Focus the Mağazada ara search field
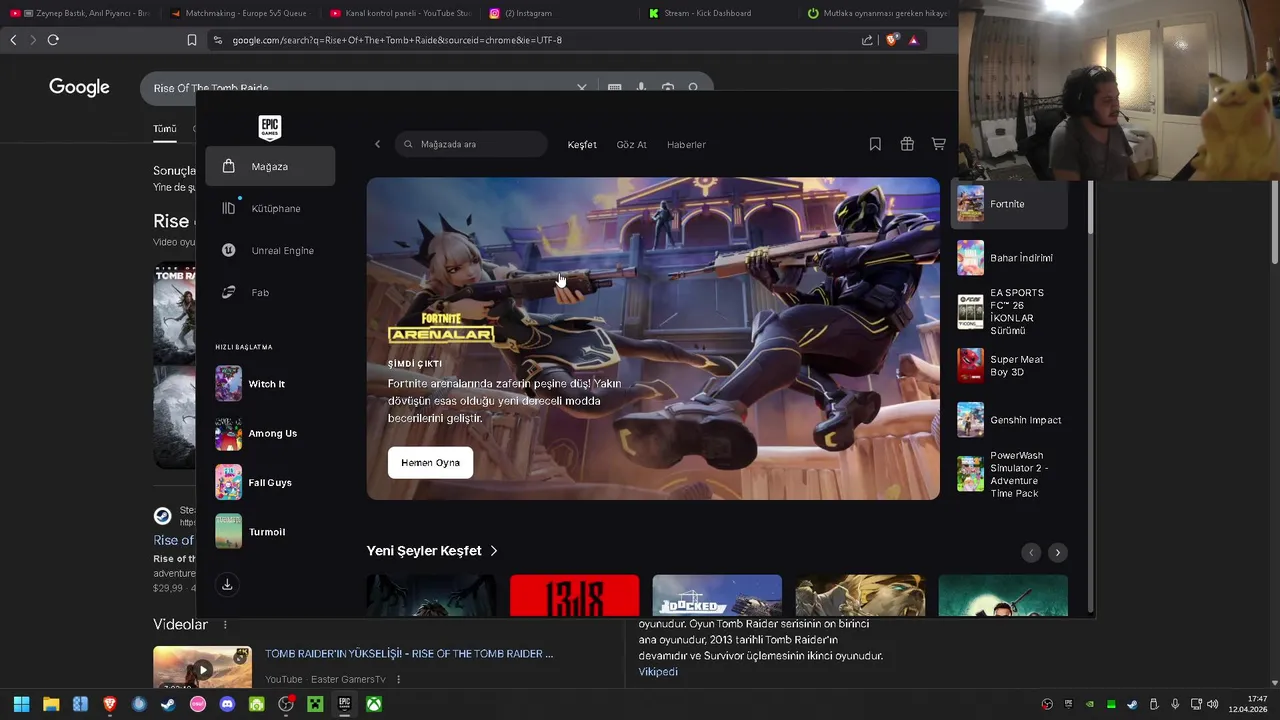The width and height of the screenshot is (1280, 720). tap(471, 144)
